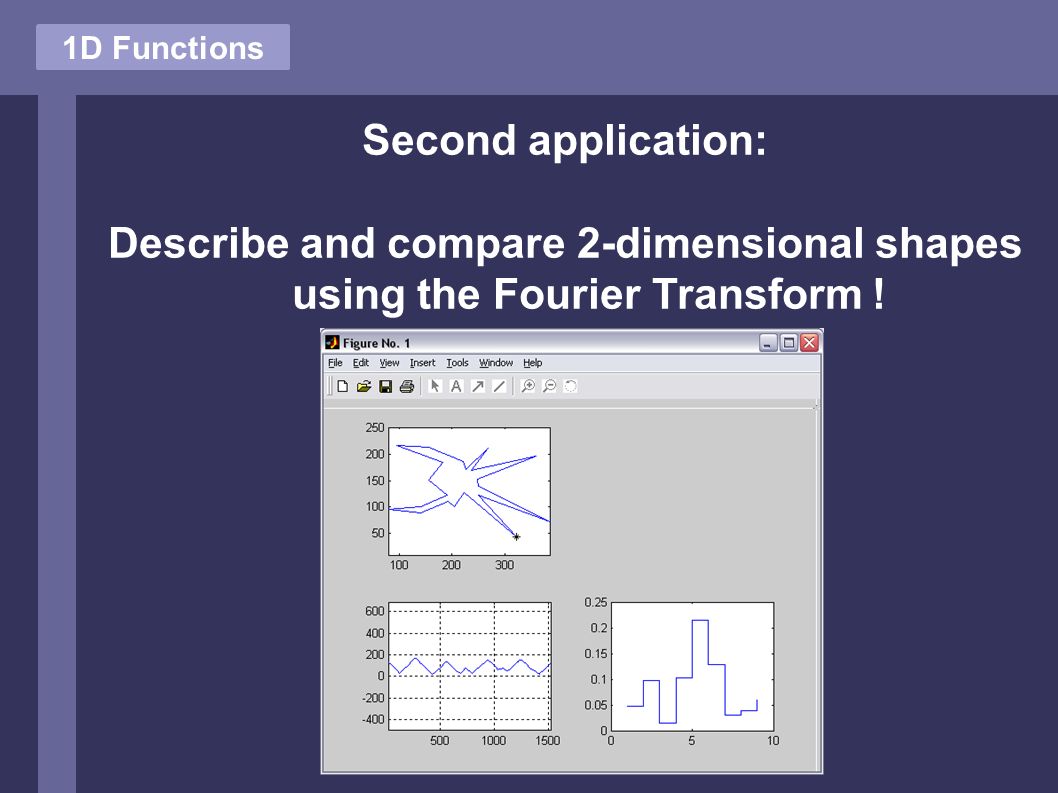
Task: Click the 10 x-axis label on the spectrum plot
Action: pos(773,740)
